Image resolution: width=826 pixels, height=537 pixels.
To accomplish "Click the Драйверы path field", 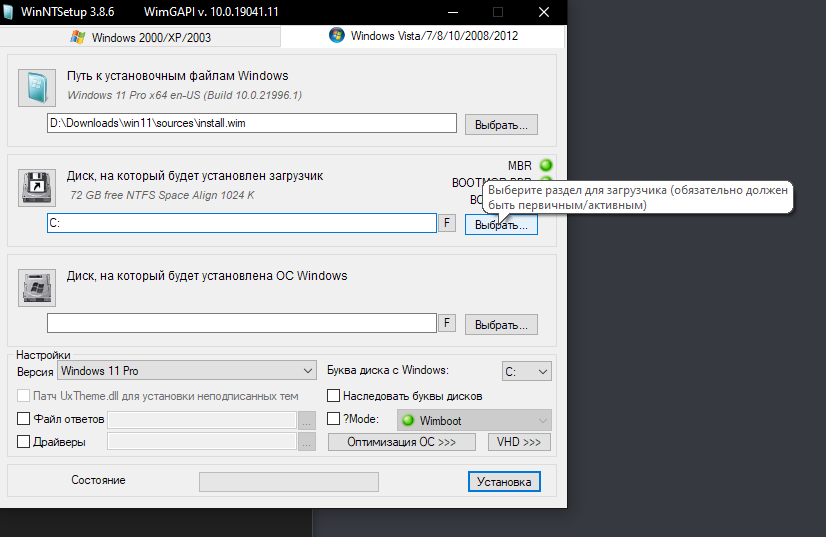I will pyautogui.click(x=202, y=442).
